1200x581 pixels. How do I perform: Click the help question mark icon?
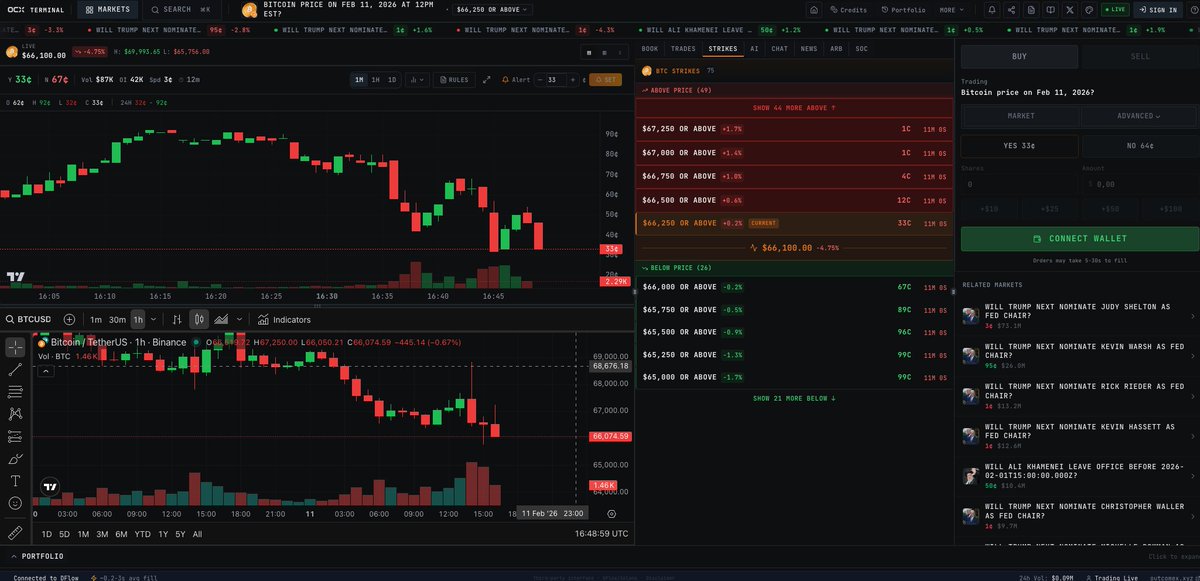1193,10
